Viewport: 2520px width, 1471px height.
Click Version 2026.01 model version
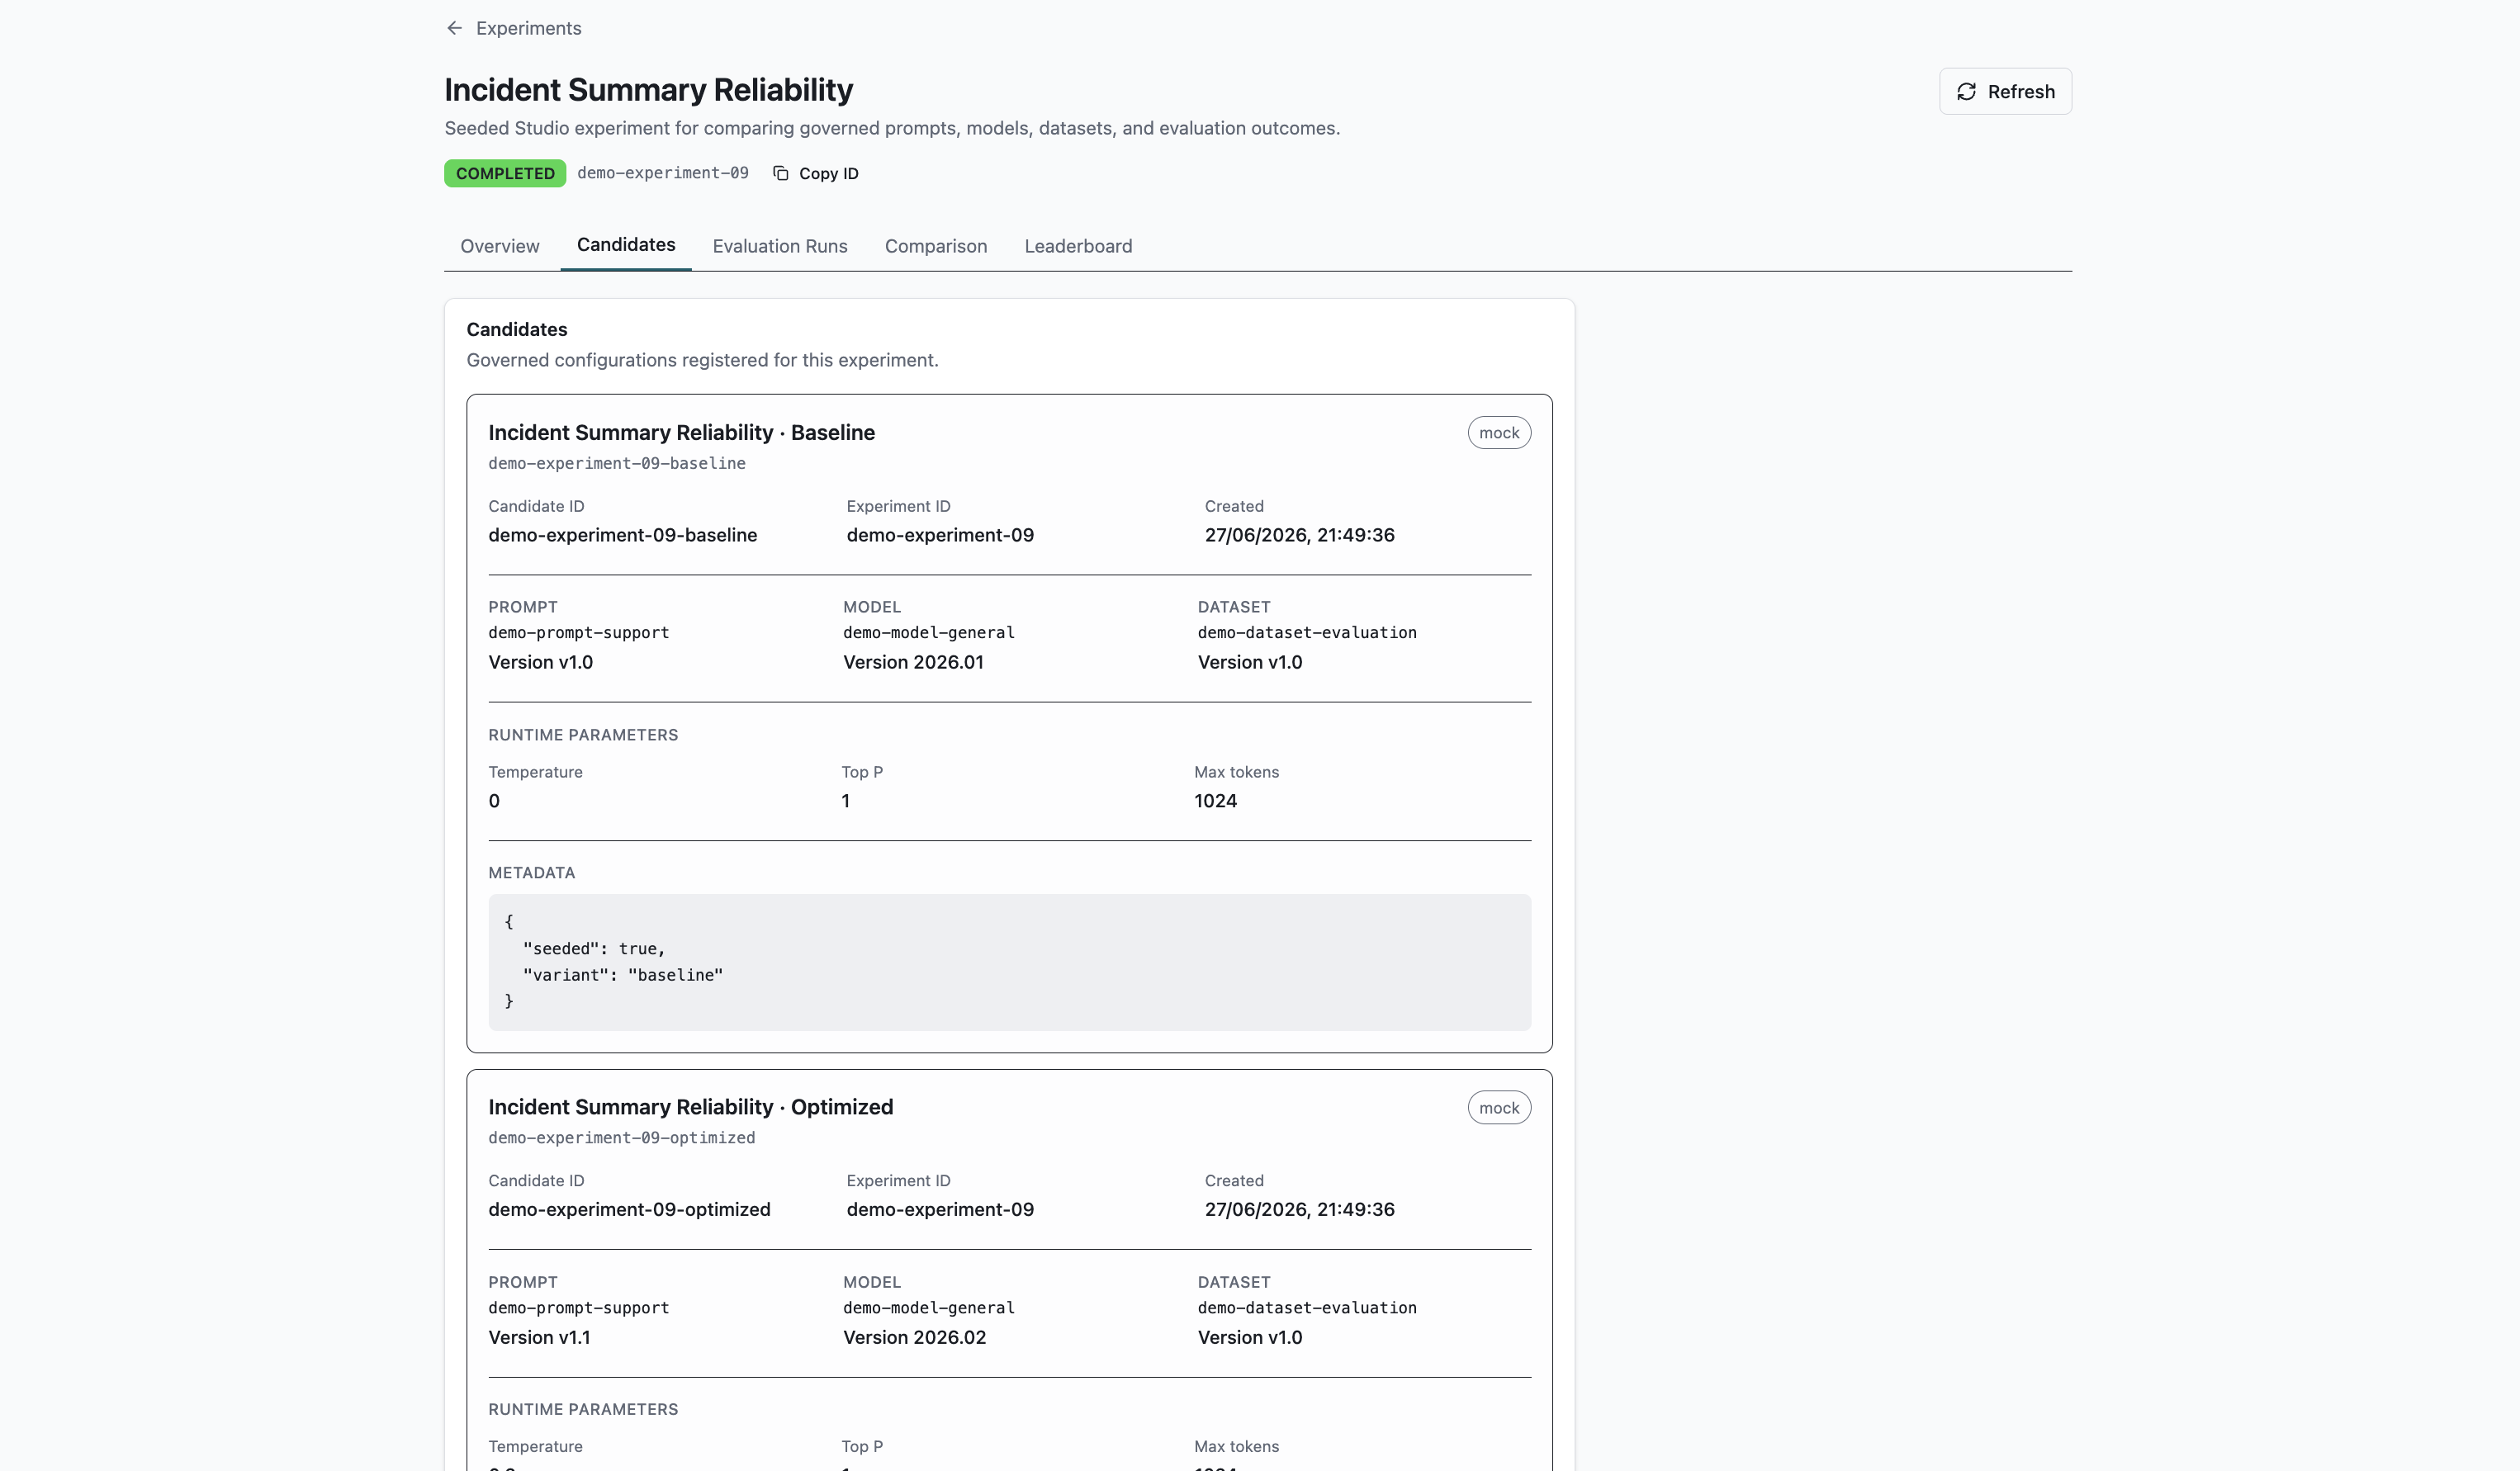point(913,662)
